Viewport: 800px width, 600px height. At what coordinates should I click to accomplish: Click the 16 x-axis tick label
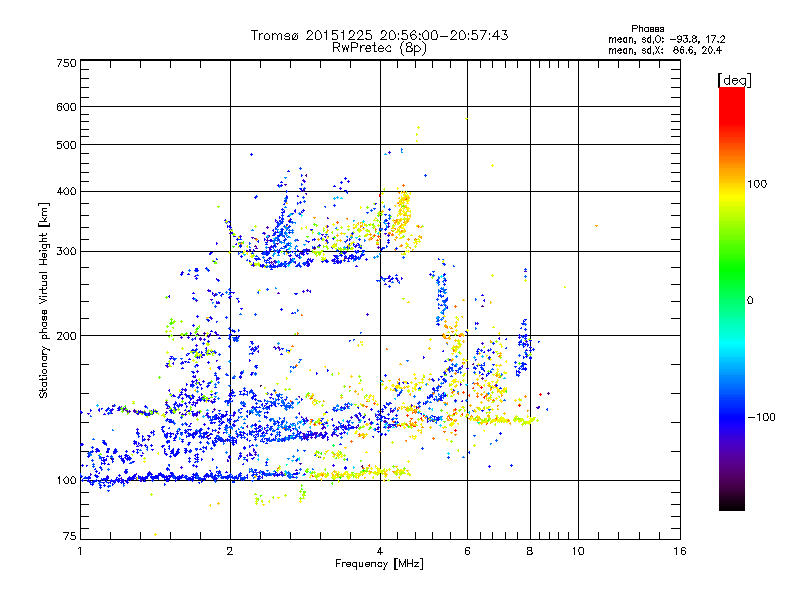pos(680,551)
